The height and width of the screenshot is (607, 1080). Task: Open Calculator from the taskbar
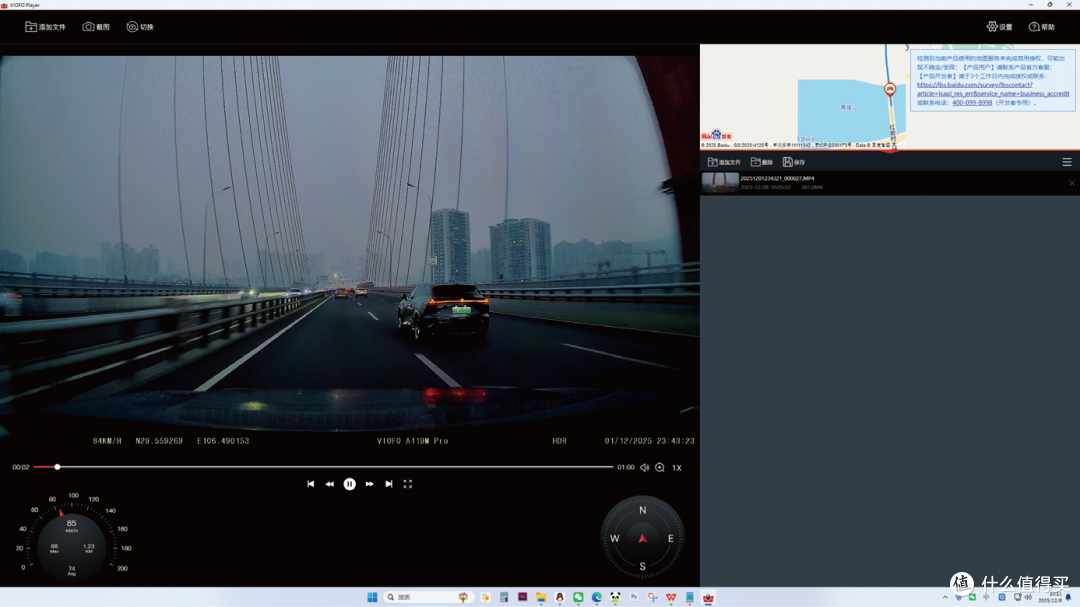pyautogui.click(x=504, y=597)
